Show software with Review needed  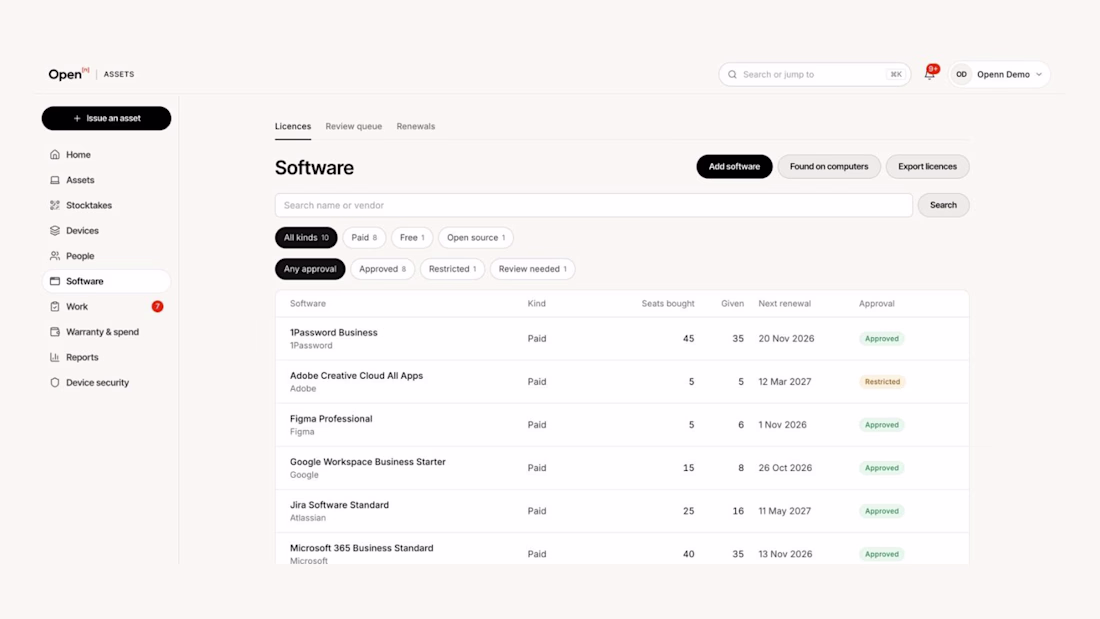pos(532,269)
